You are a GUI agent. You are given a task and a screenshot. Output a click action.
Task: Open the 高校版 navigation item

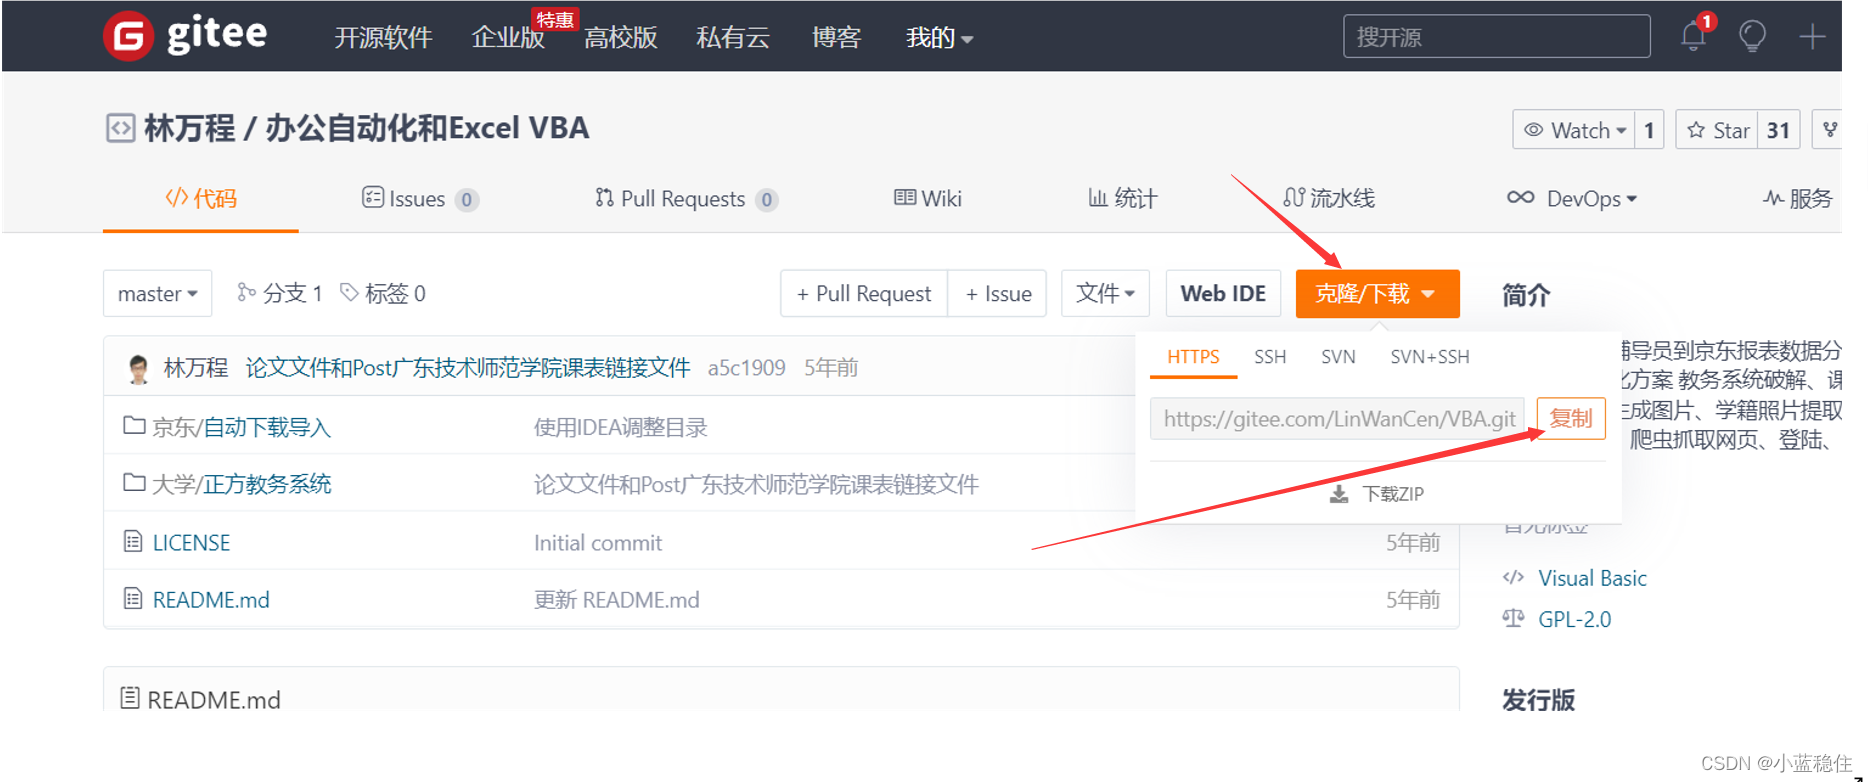[x=621, y=38]
